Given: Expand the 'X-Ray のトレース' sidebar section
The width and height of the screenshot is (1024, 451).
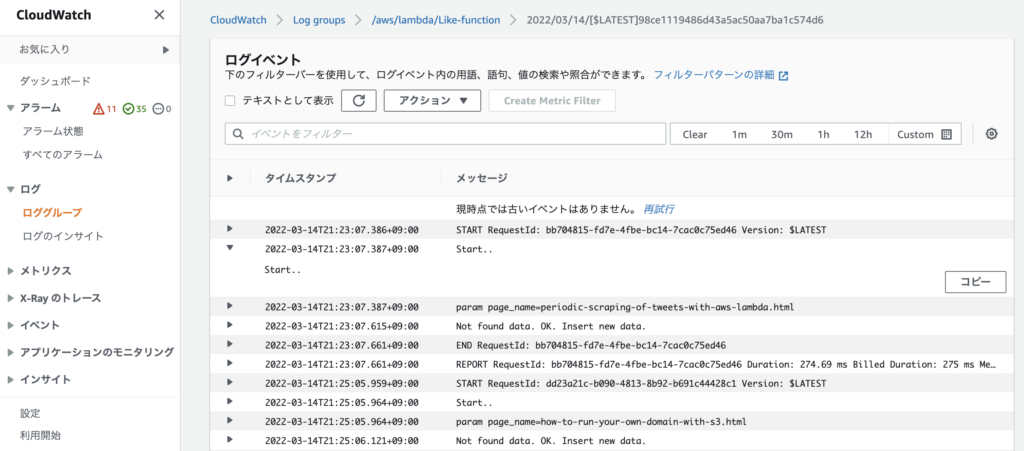Looking at the screenshot, I should point(10,298).
